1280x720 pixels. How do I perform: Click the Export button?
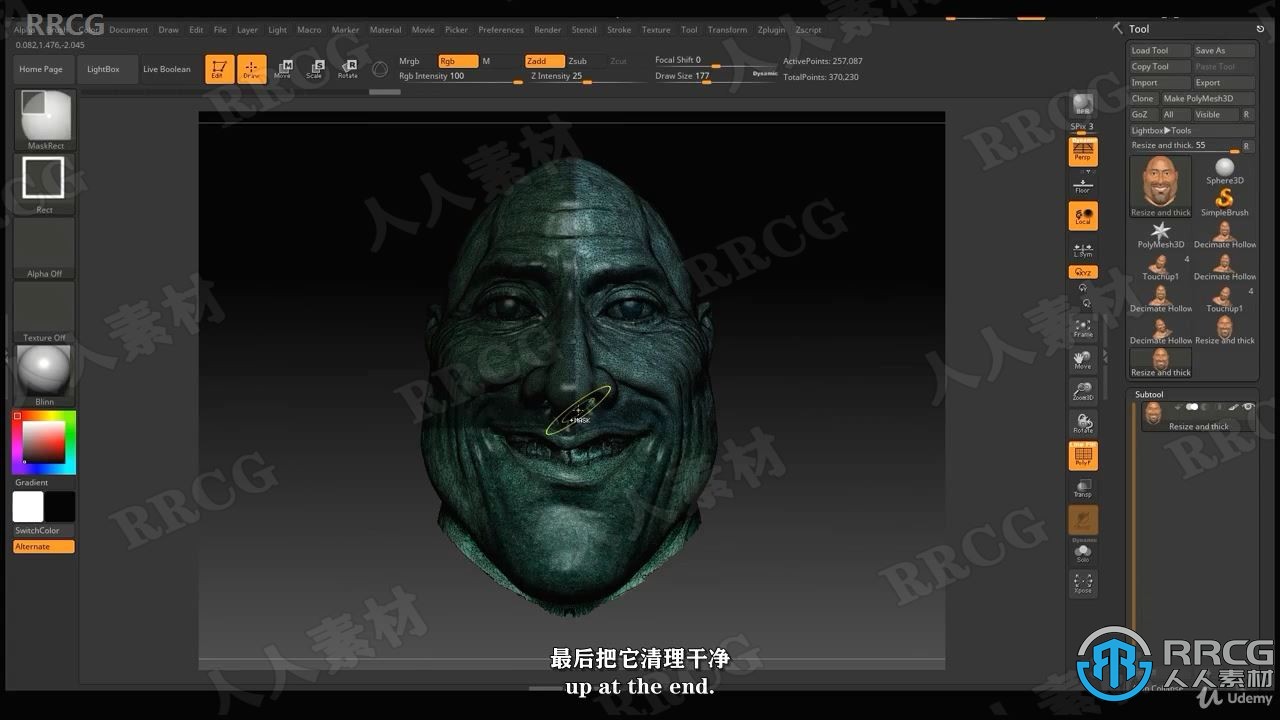click(1224, 82)
